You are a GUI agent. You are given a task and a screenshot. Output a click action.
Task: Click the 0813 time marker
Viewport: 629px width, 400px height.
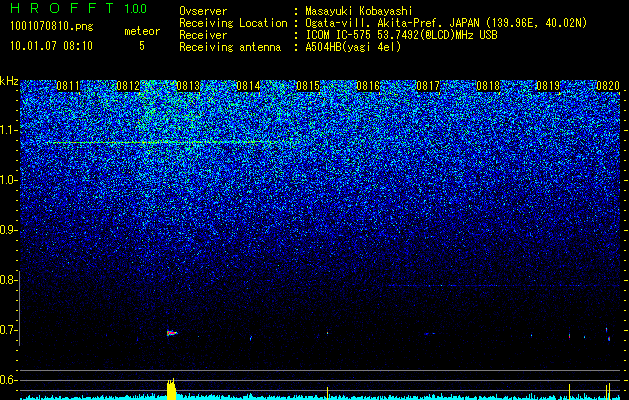tap(188, 86)
